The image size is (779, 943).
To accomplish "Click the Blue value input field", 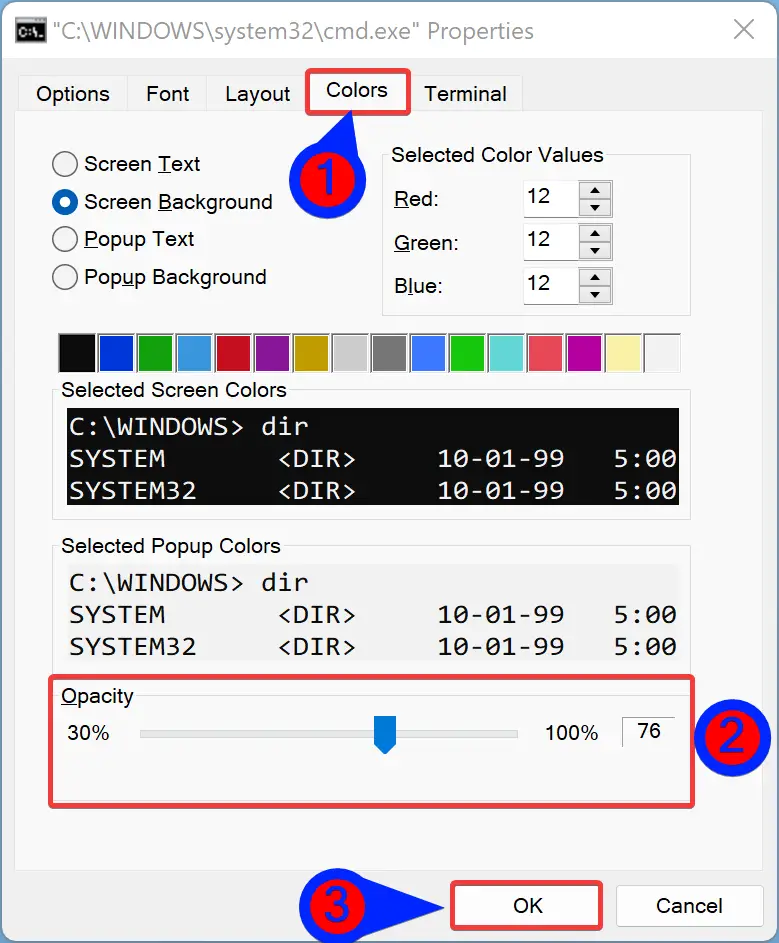I will (551, 286).
